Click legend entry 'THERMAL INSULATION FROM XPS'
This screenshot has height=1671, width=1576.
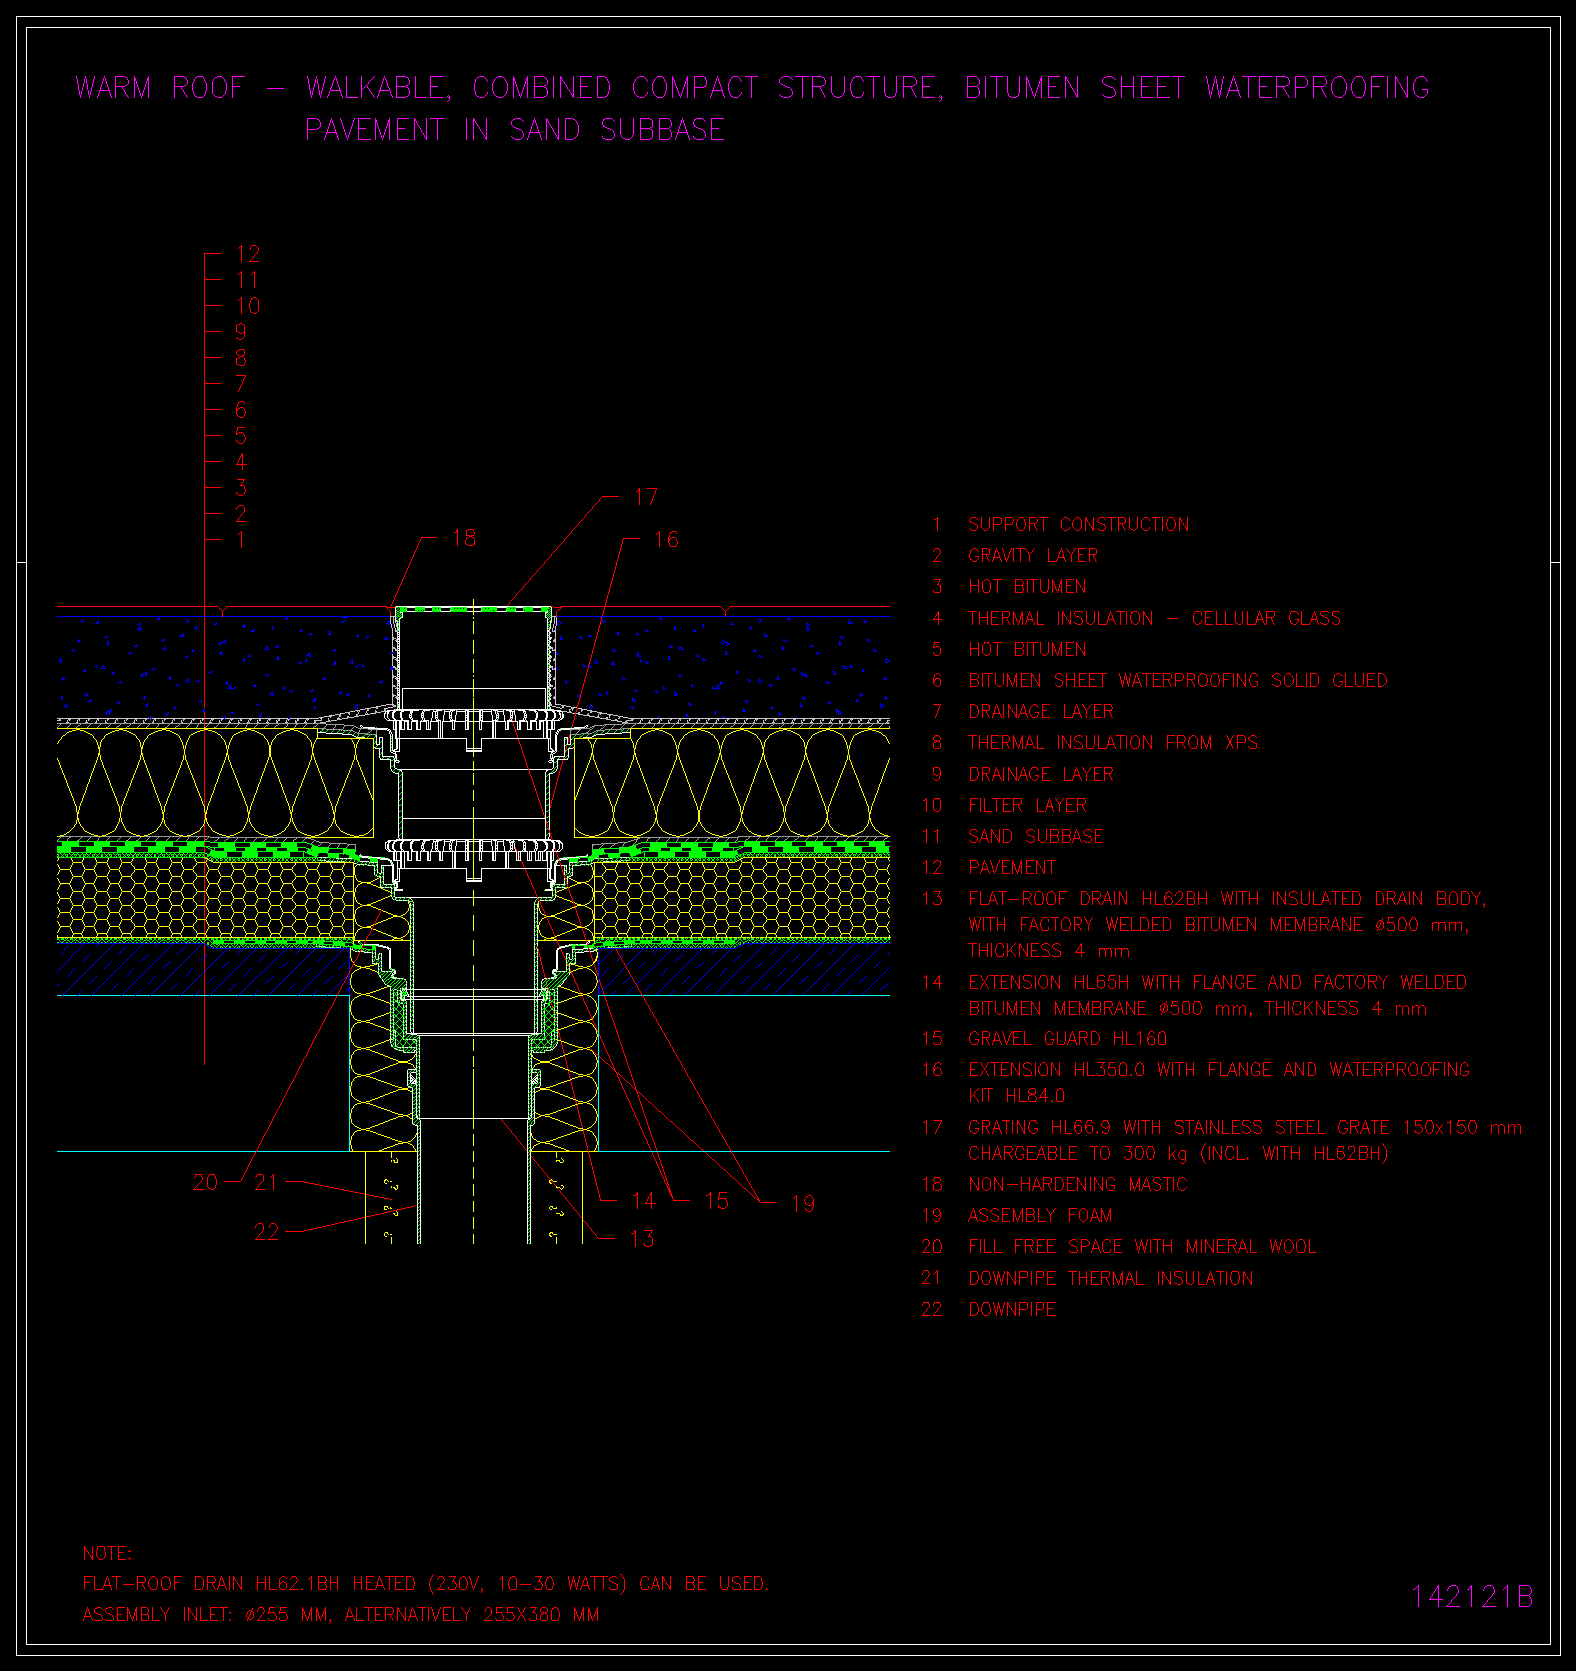[1113, 742]
